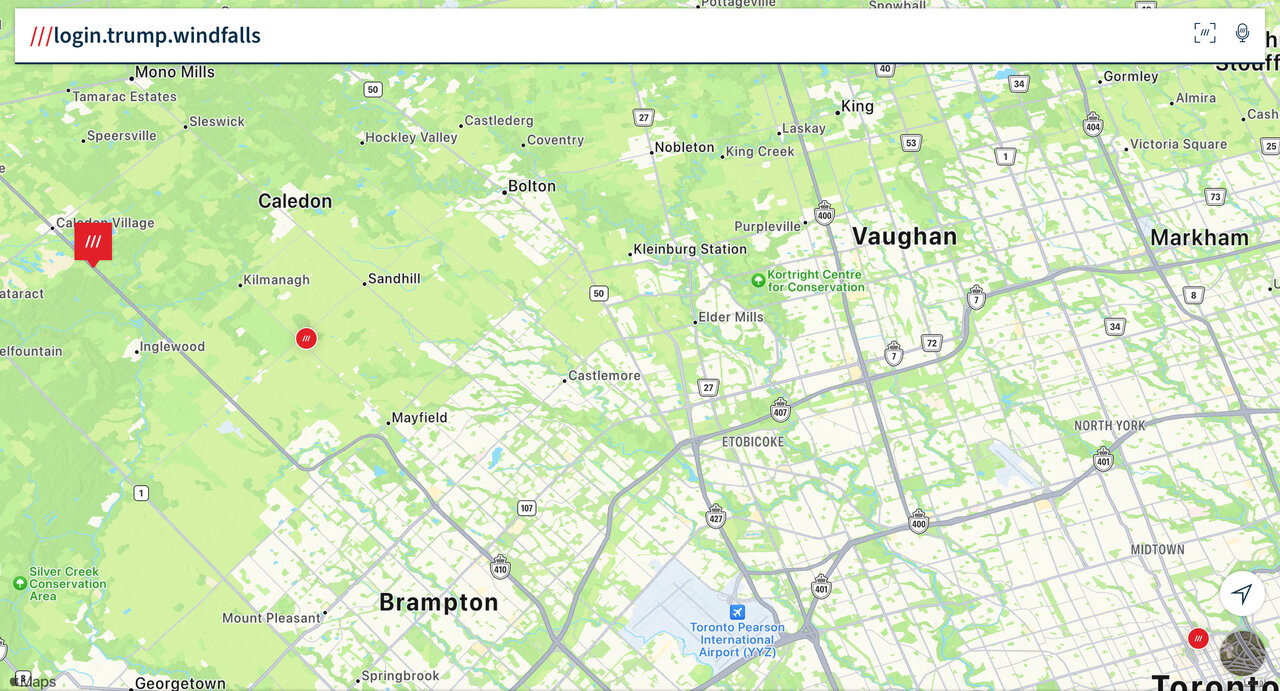Screen dimensions: 1280x691
Task: Click the Highway 410 shield icon
Action: [x=500, y=567]
